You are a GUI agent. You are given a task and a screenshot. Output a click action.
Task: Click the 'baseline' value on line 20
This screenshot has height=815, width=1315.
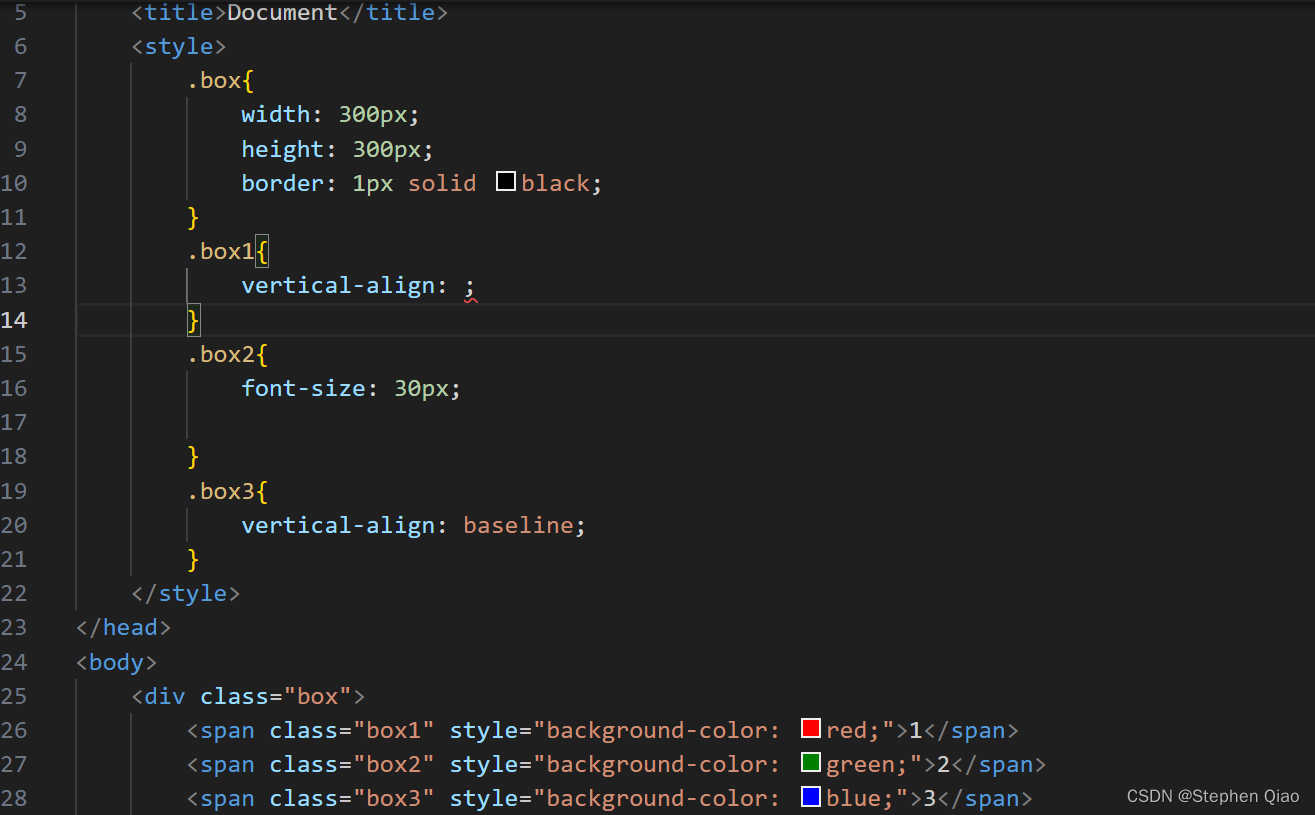click(x=518, y=525)
